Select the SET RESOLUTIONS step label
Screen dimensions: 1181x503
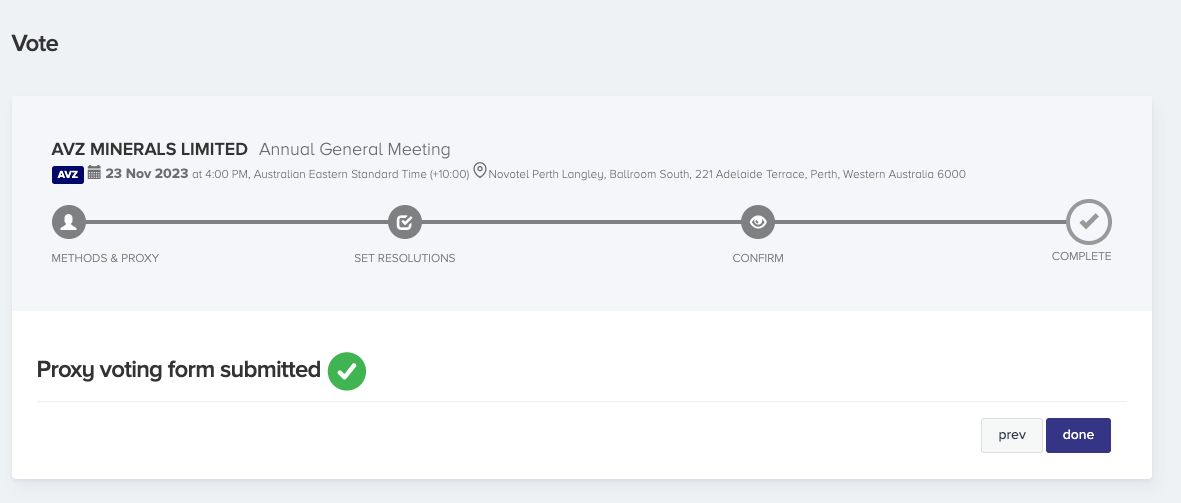click(x=404, y=258)
